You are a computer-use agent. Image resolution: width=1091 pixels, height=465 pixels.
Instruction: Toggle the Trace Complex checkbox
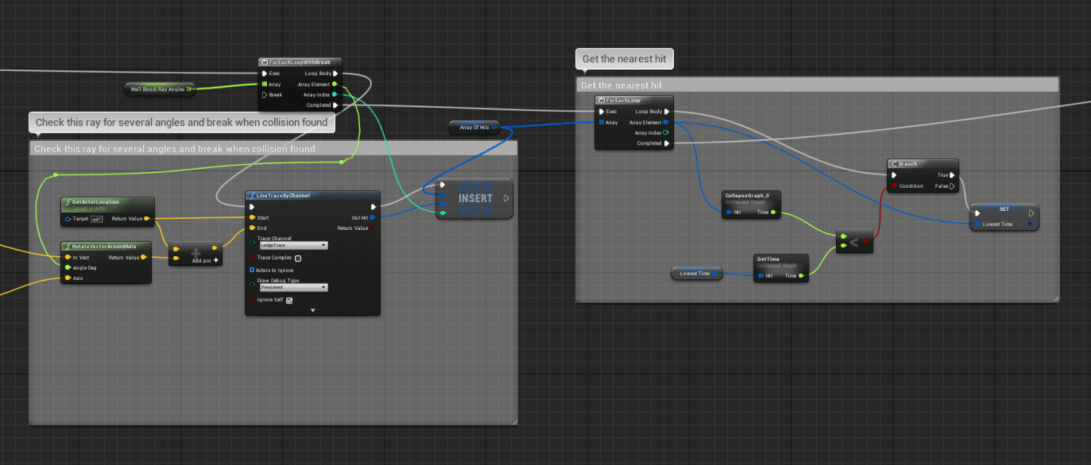[298, 258]
